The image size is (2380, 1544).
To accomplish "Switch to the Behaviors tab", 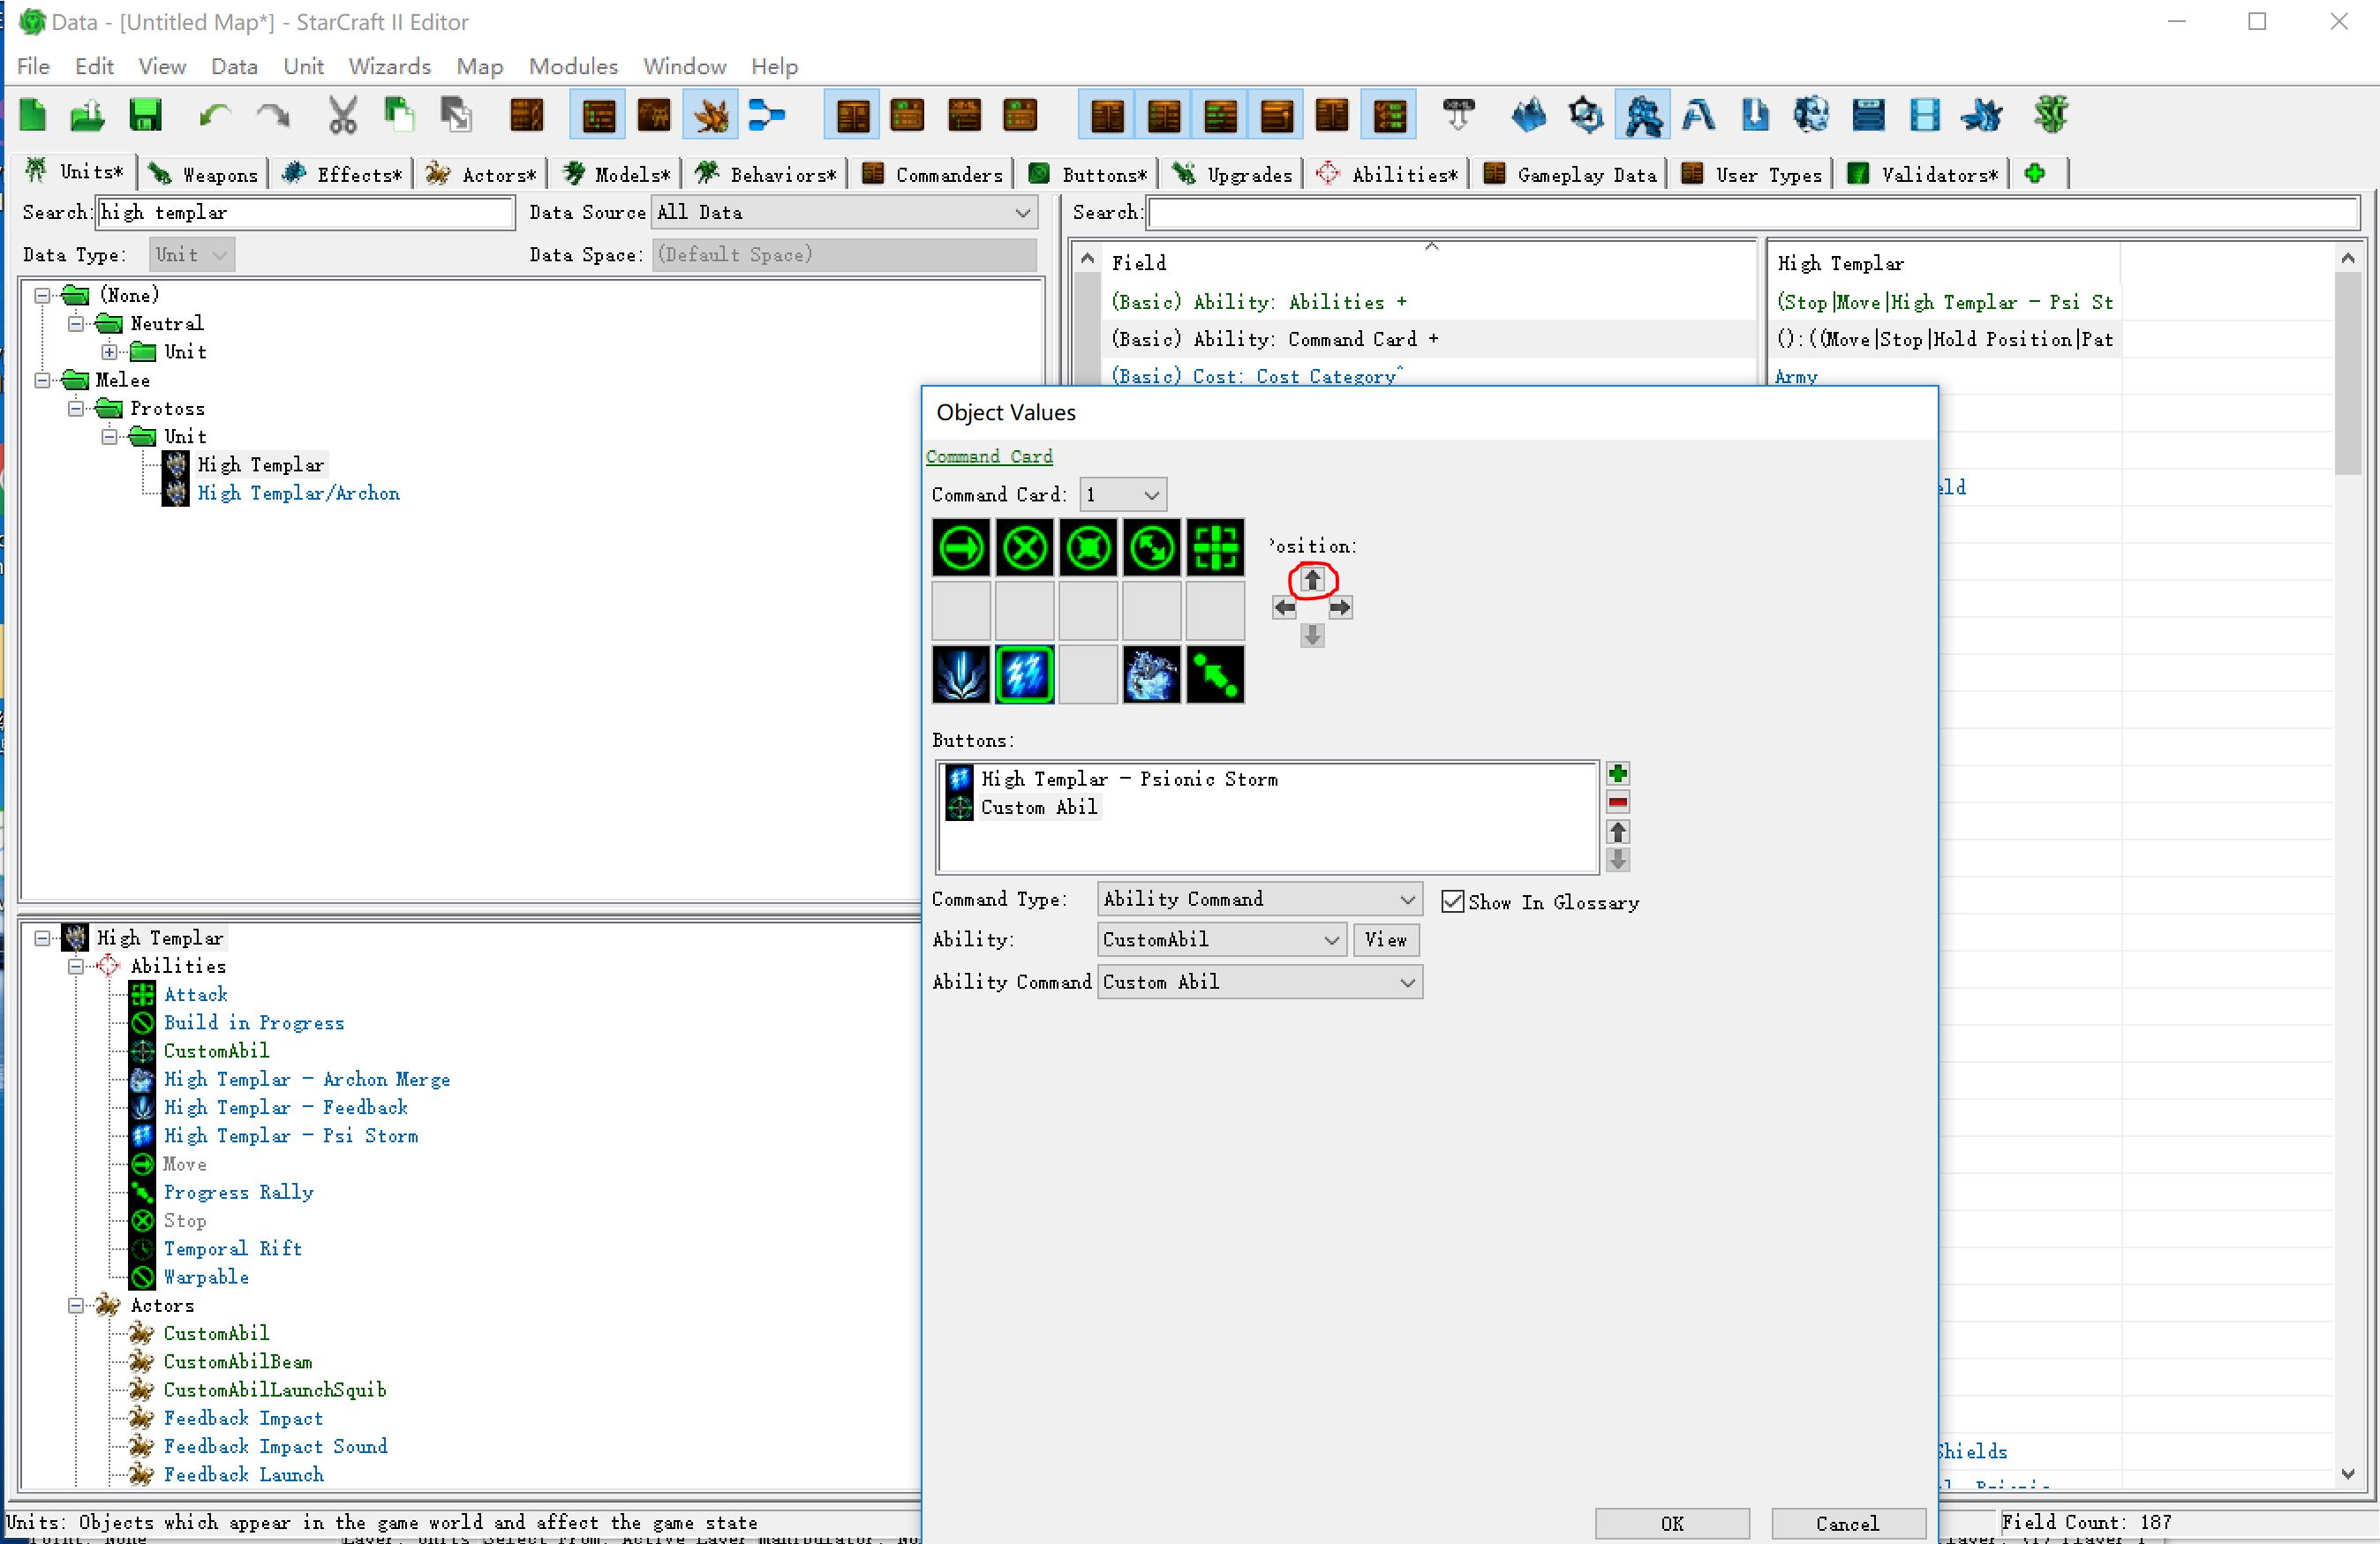I will pyautogui.click(x=766, y=174).
